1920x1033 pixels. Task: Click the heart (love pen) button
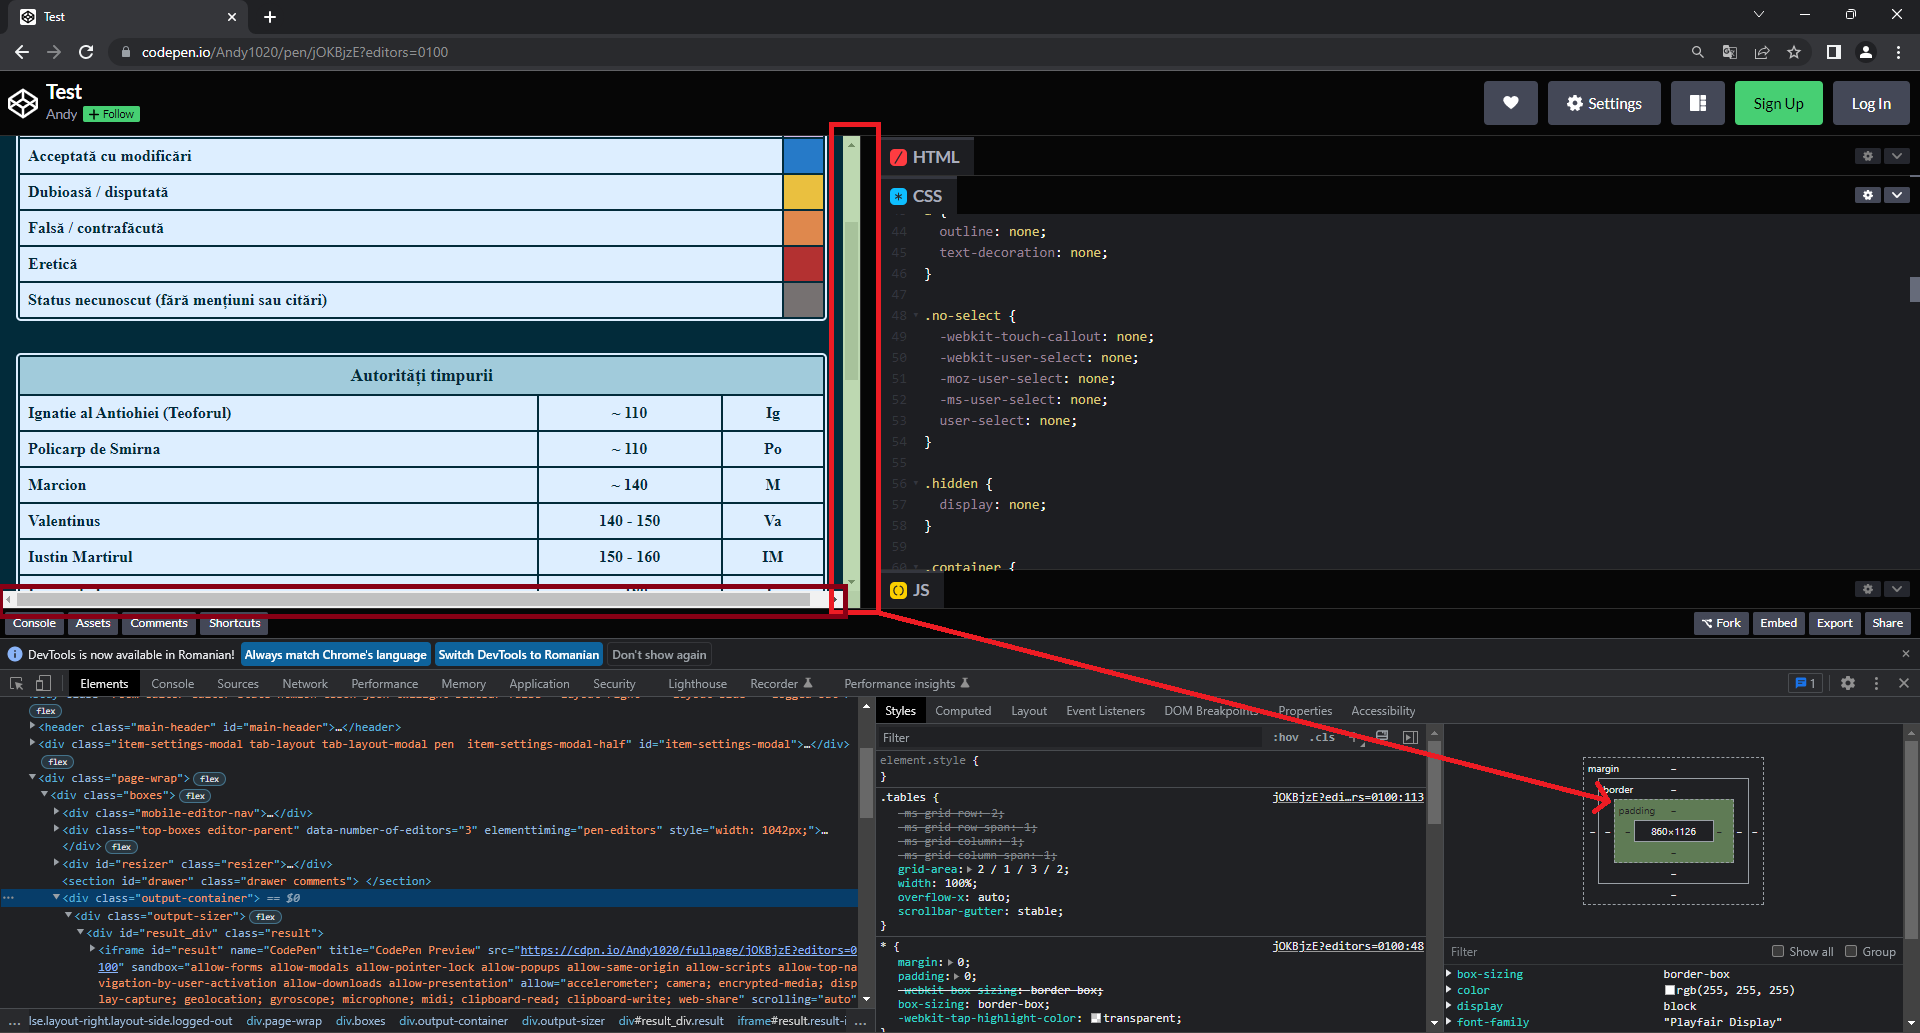pos(1510,103)
